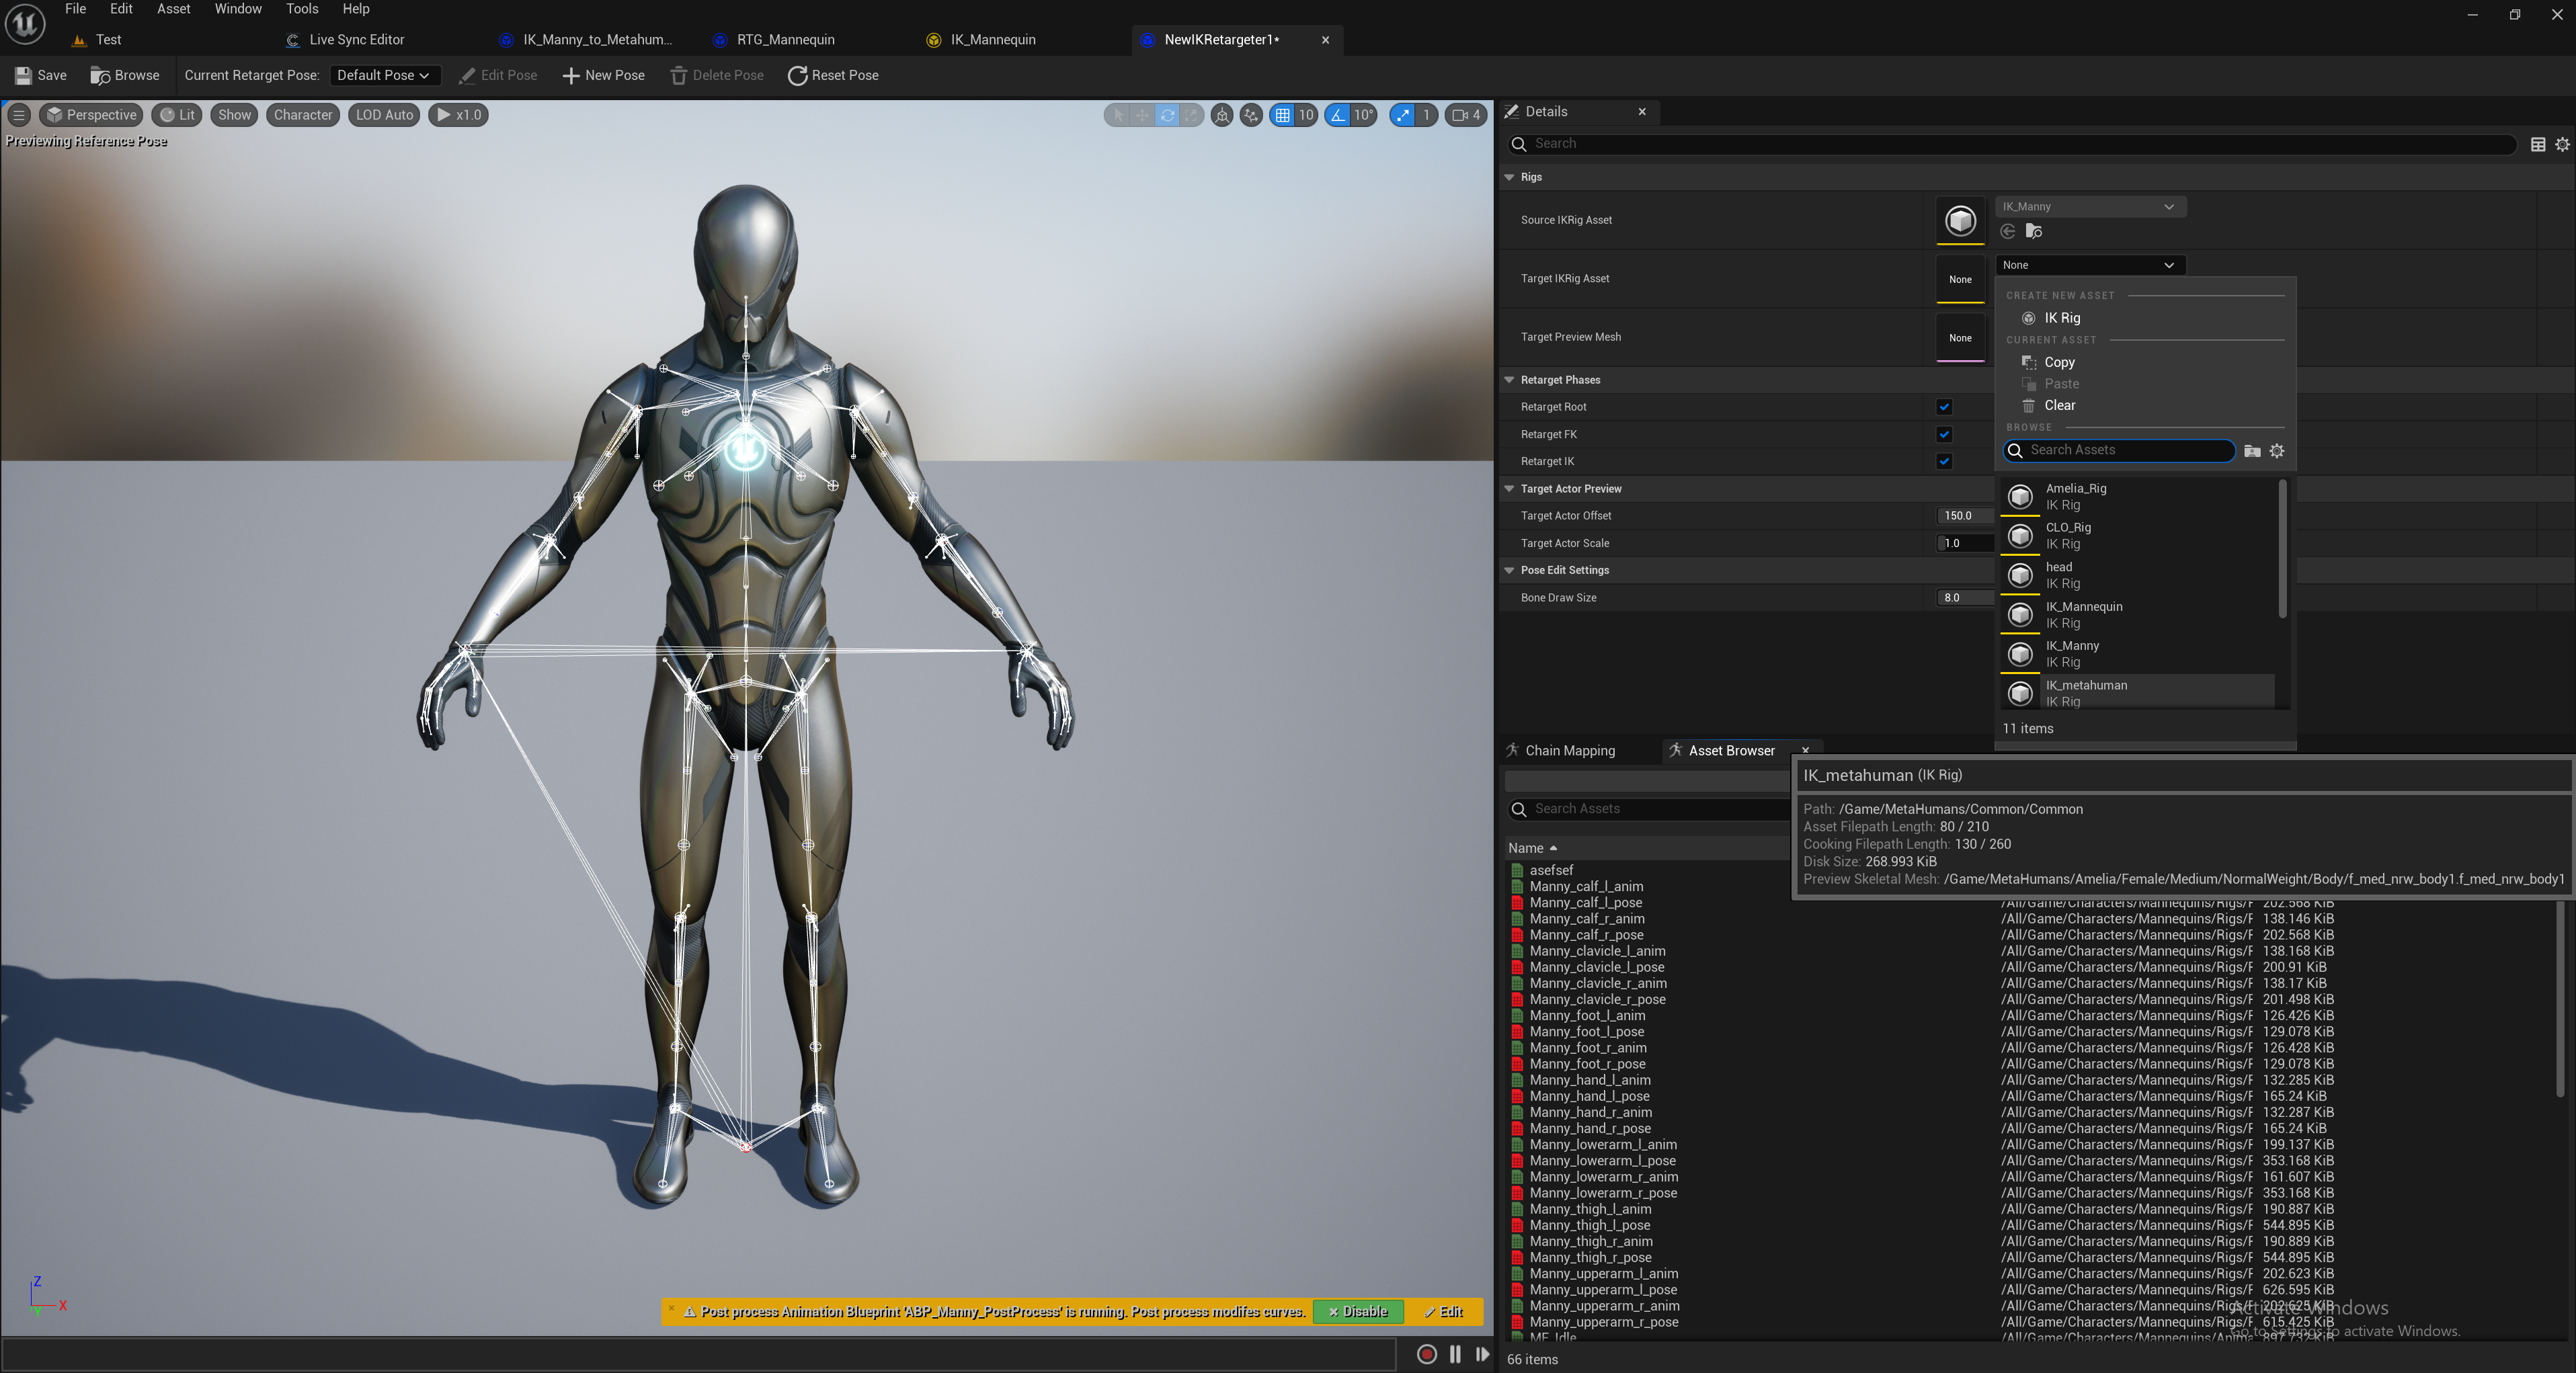Uncheck the Retarget IK checkbox
The height and width of the screenshot is (1373, 2576).
tap(1943, 462)
